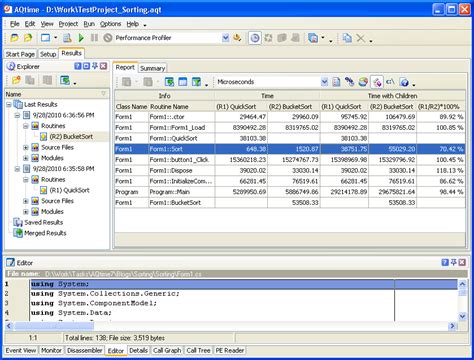Select the (R1) QuickSort result item

click(69, 190)
